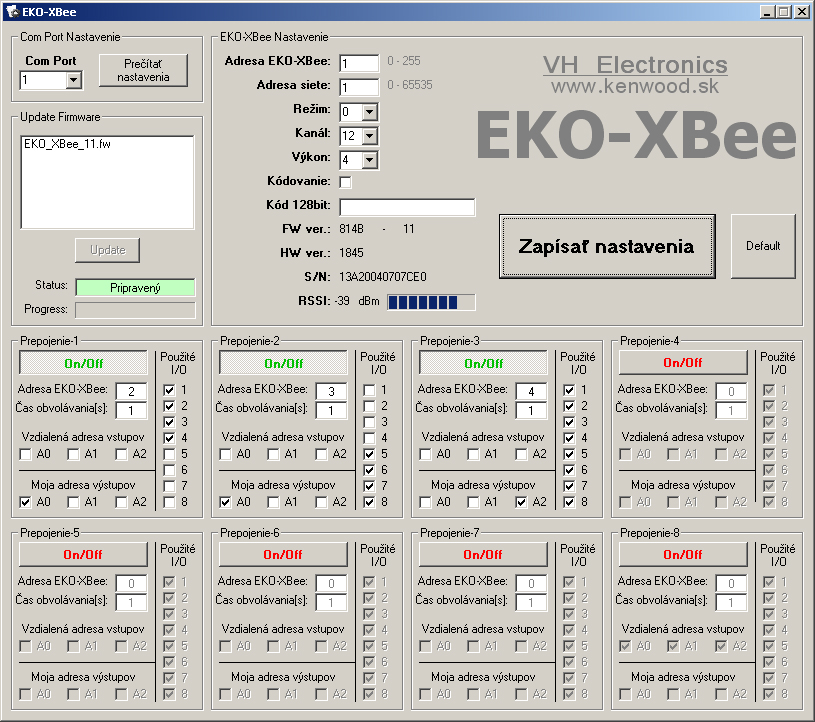Uncheck Moja adresa výstupov A2 in Prepojenie-3

point(521,502)
